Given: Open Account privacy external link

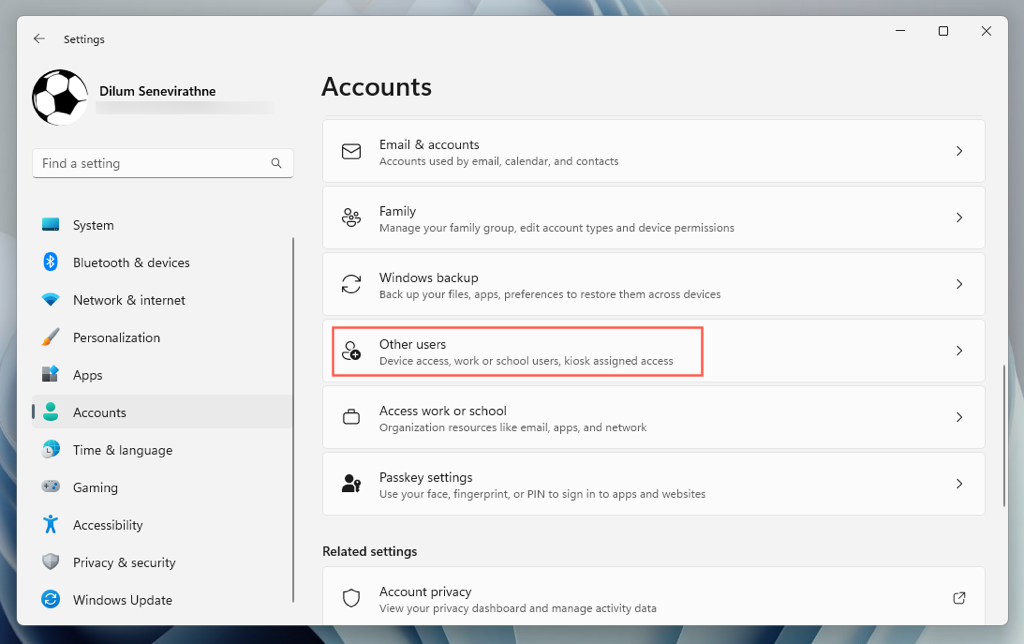Looking at the screenshot, I should [959, 598].
